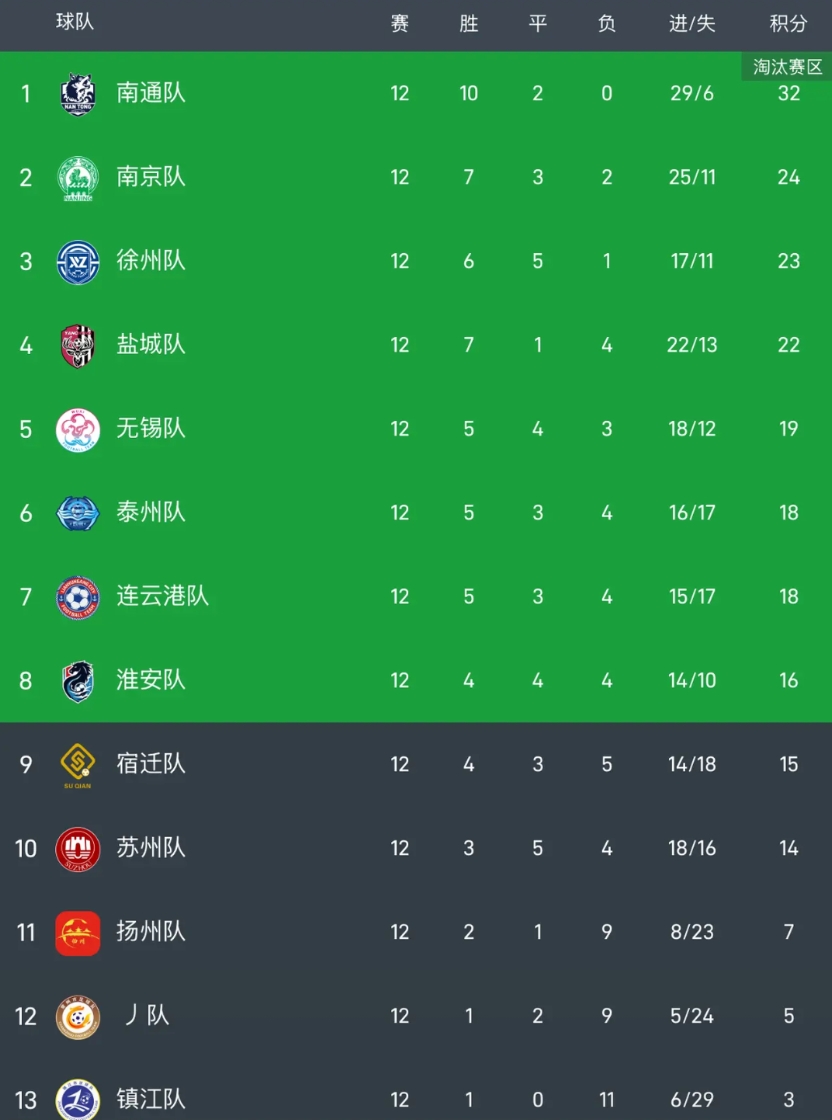Click the 扬州队 red square logo
The image size is (832, 1120).
[78, 933]
